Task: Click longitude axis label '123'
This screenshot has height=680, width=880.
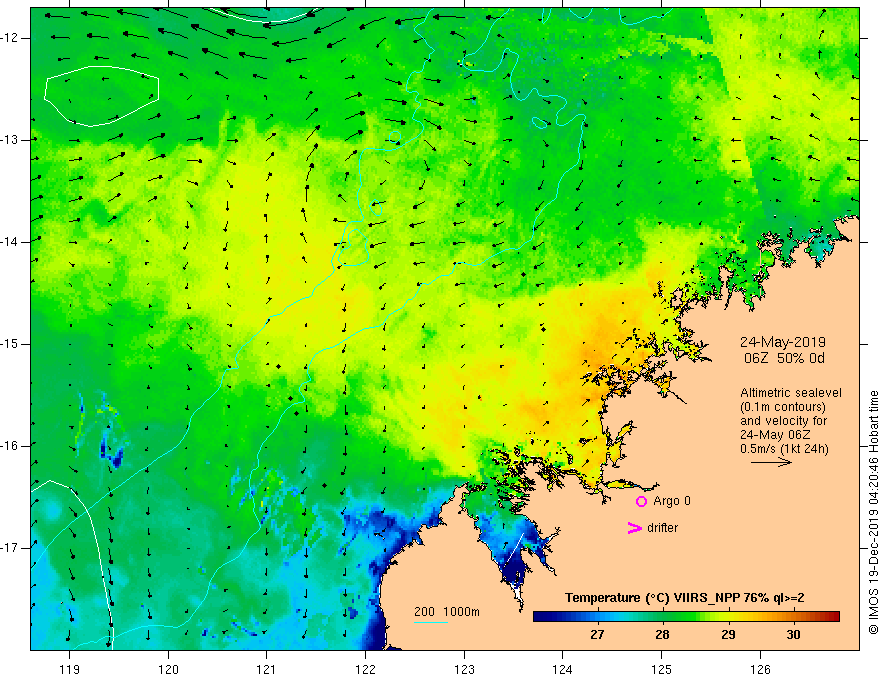Action: (464, 669)
